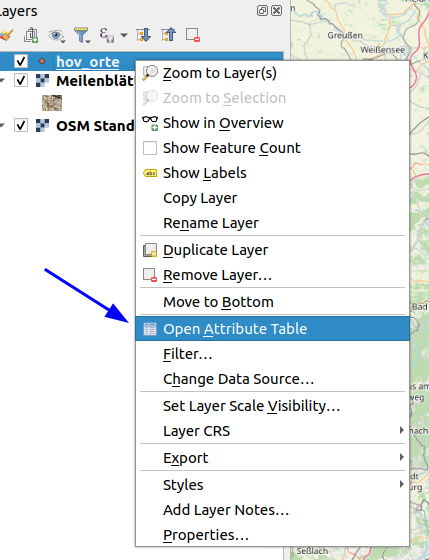
Task: Expand the Export submenu
Action: point(272,458)
